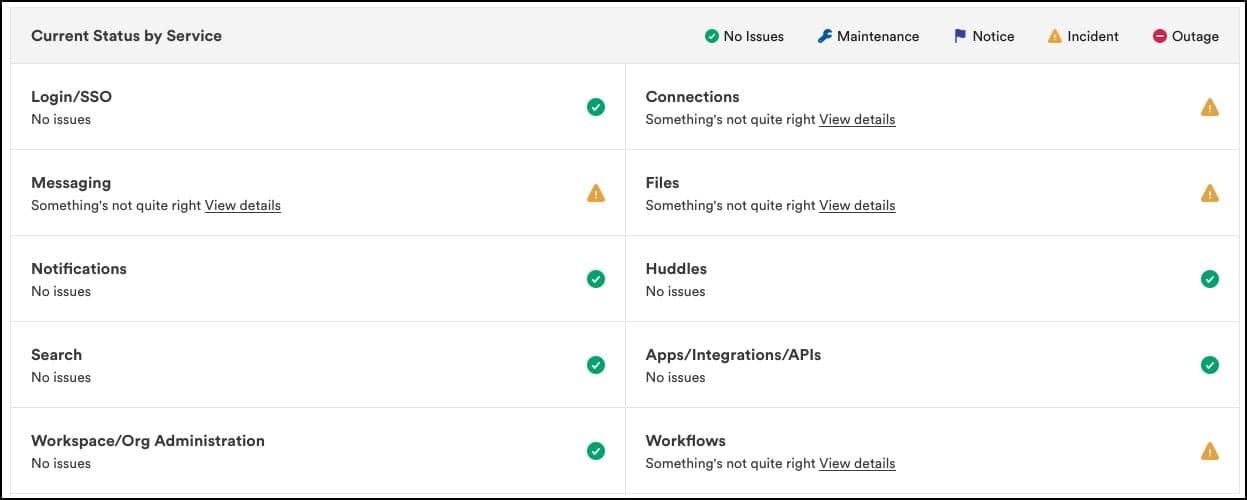Image resolution: width=1247 pixels, height=500 pixels.
Task: Click the Huddles green status checkmark
Action: point(1210,279)
